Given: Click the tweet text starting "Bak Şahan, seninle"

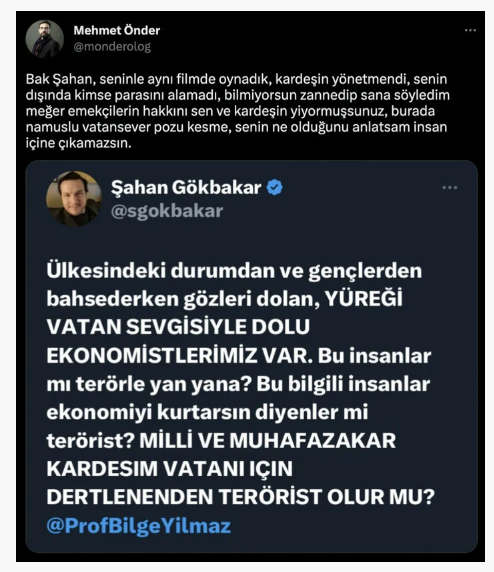Looking at the screenshot, I should (237, 111).
